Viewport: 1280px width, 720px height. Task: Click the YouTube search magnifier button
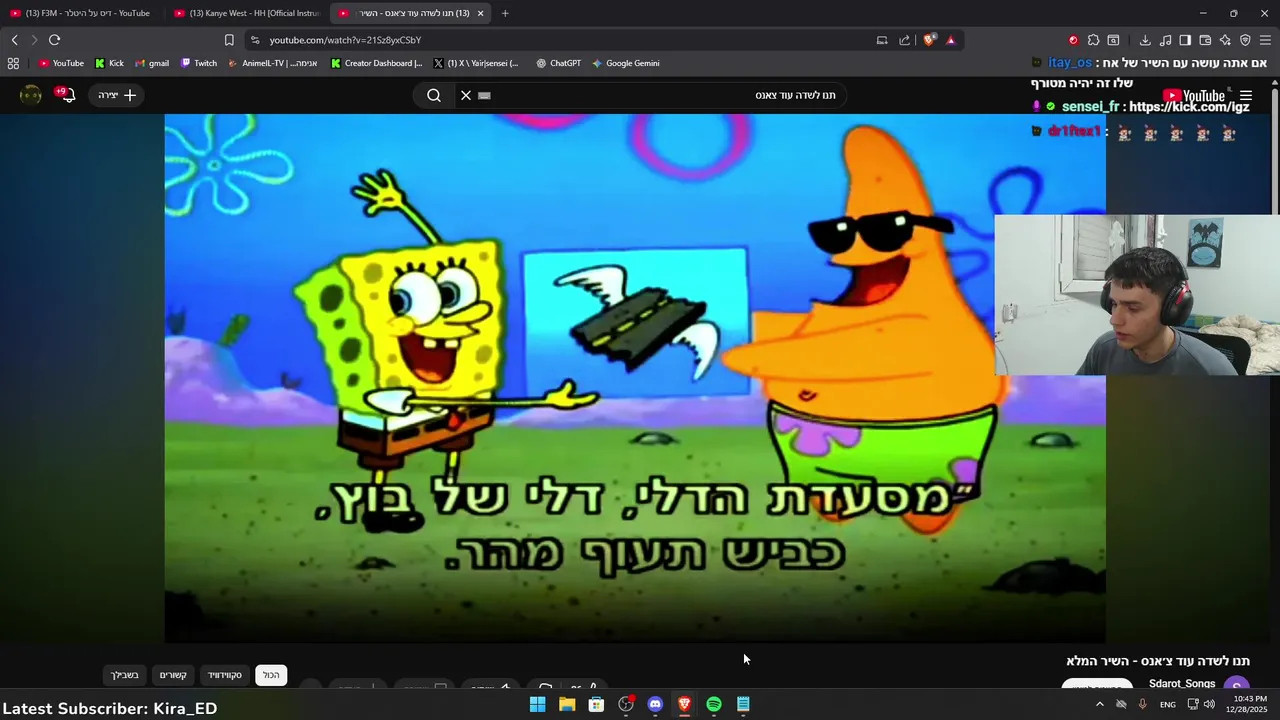click(x=434, y=95)
